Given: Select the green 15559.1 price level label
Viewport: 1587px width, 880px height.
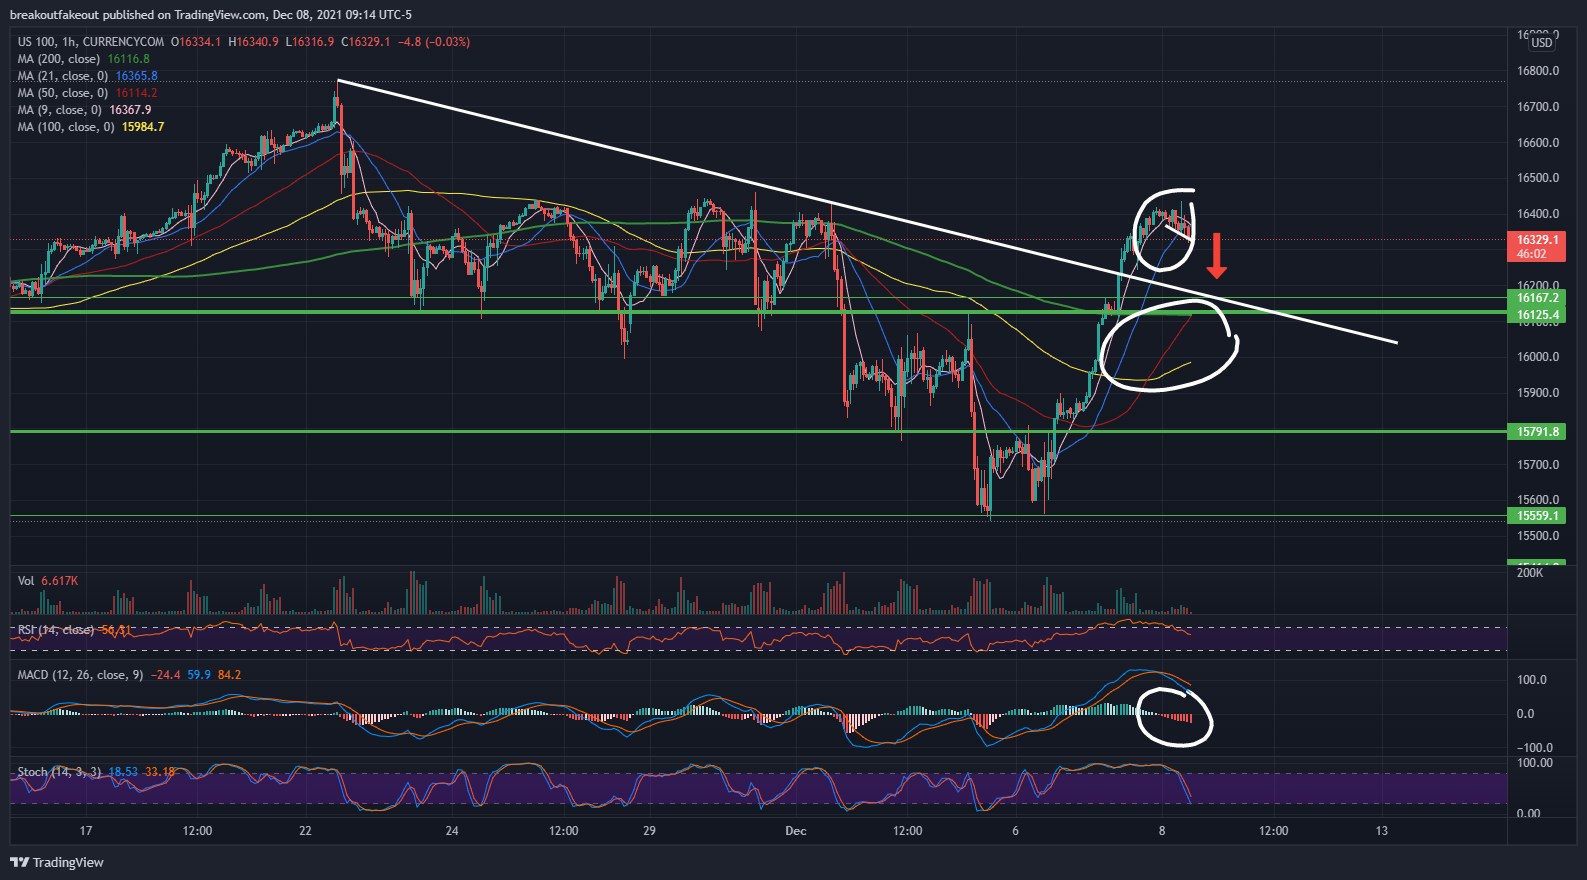Looking at the screenshot, I should pos(1536,516).
